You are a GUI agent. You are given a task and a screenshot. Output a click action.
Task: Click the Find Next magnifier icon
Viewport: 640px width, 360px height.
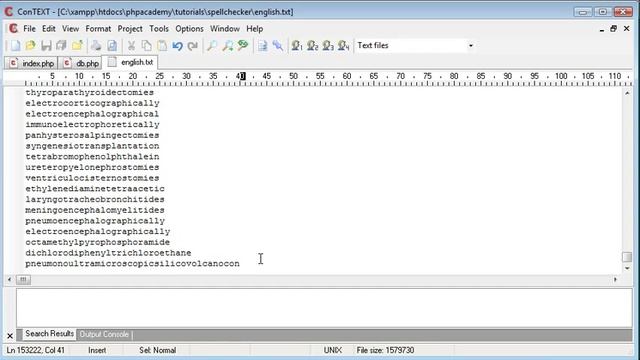click(227, 45)
